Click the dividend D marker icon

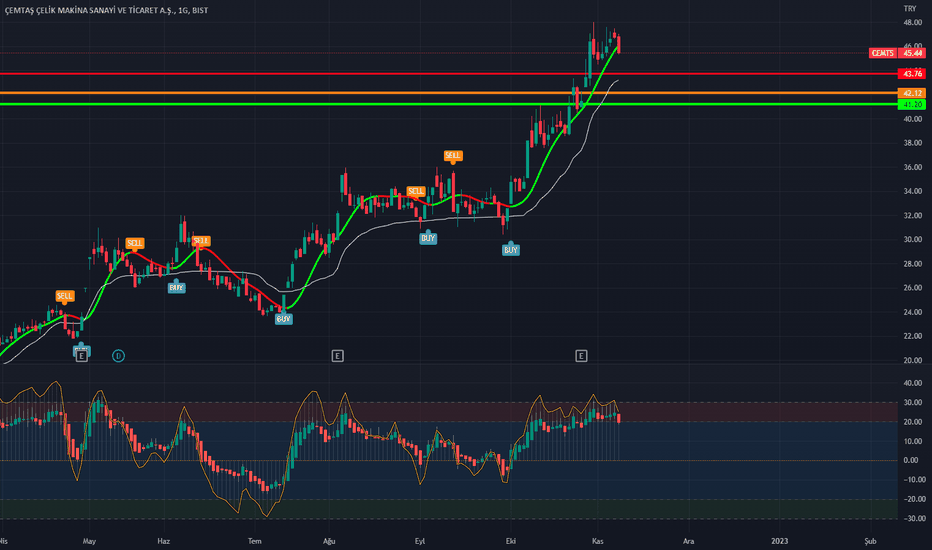pos(118,355)
